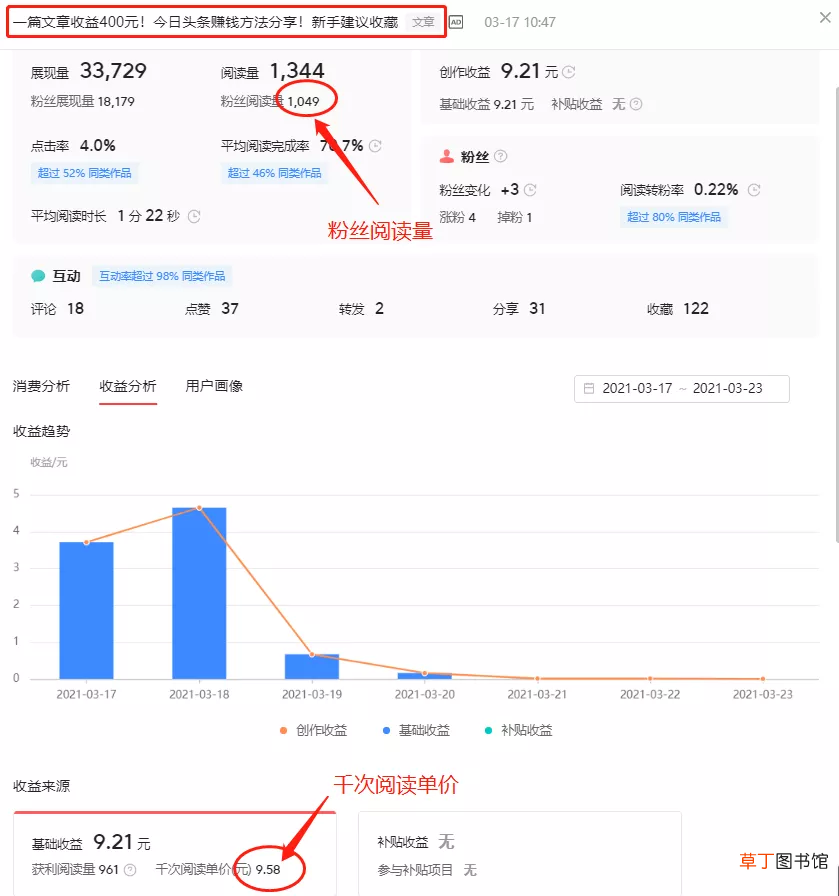Open help icon beside 获利阅读量 961

pos(130,870)
